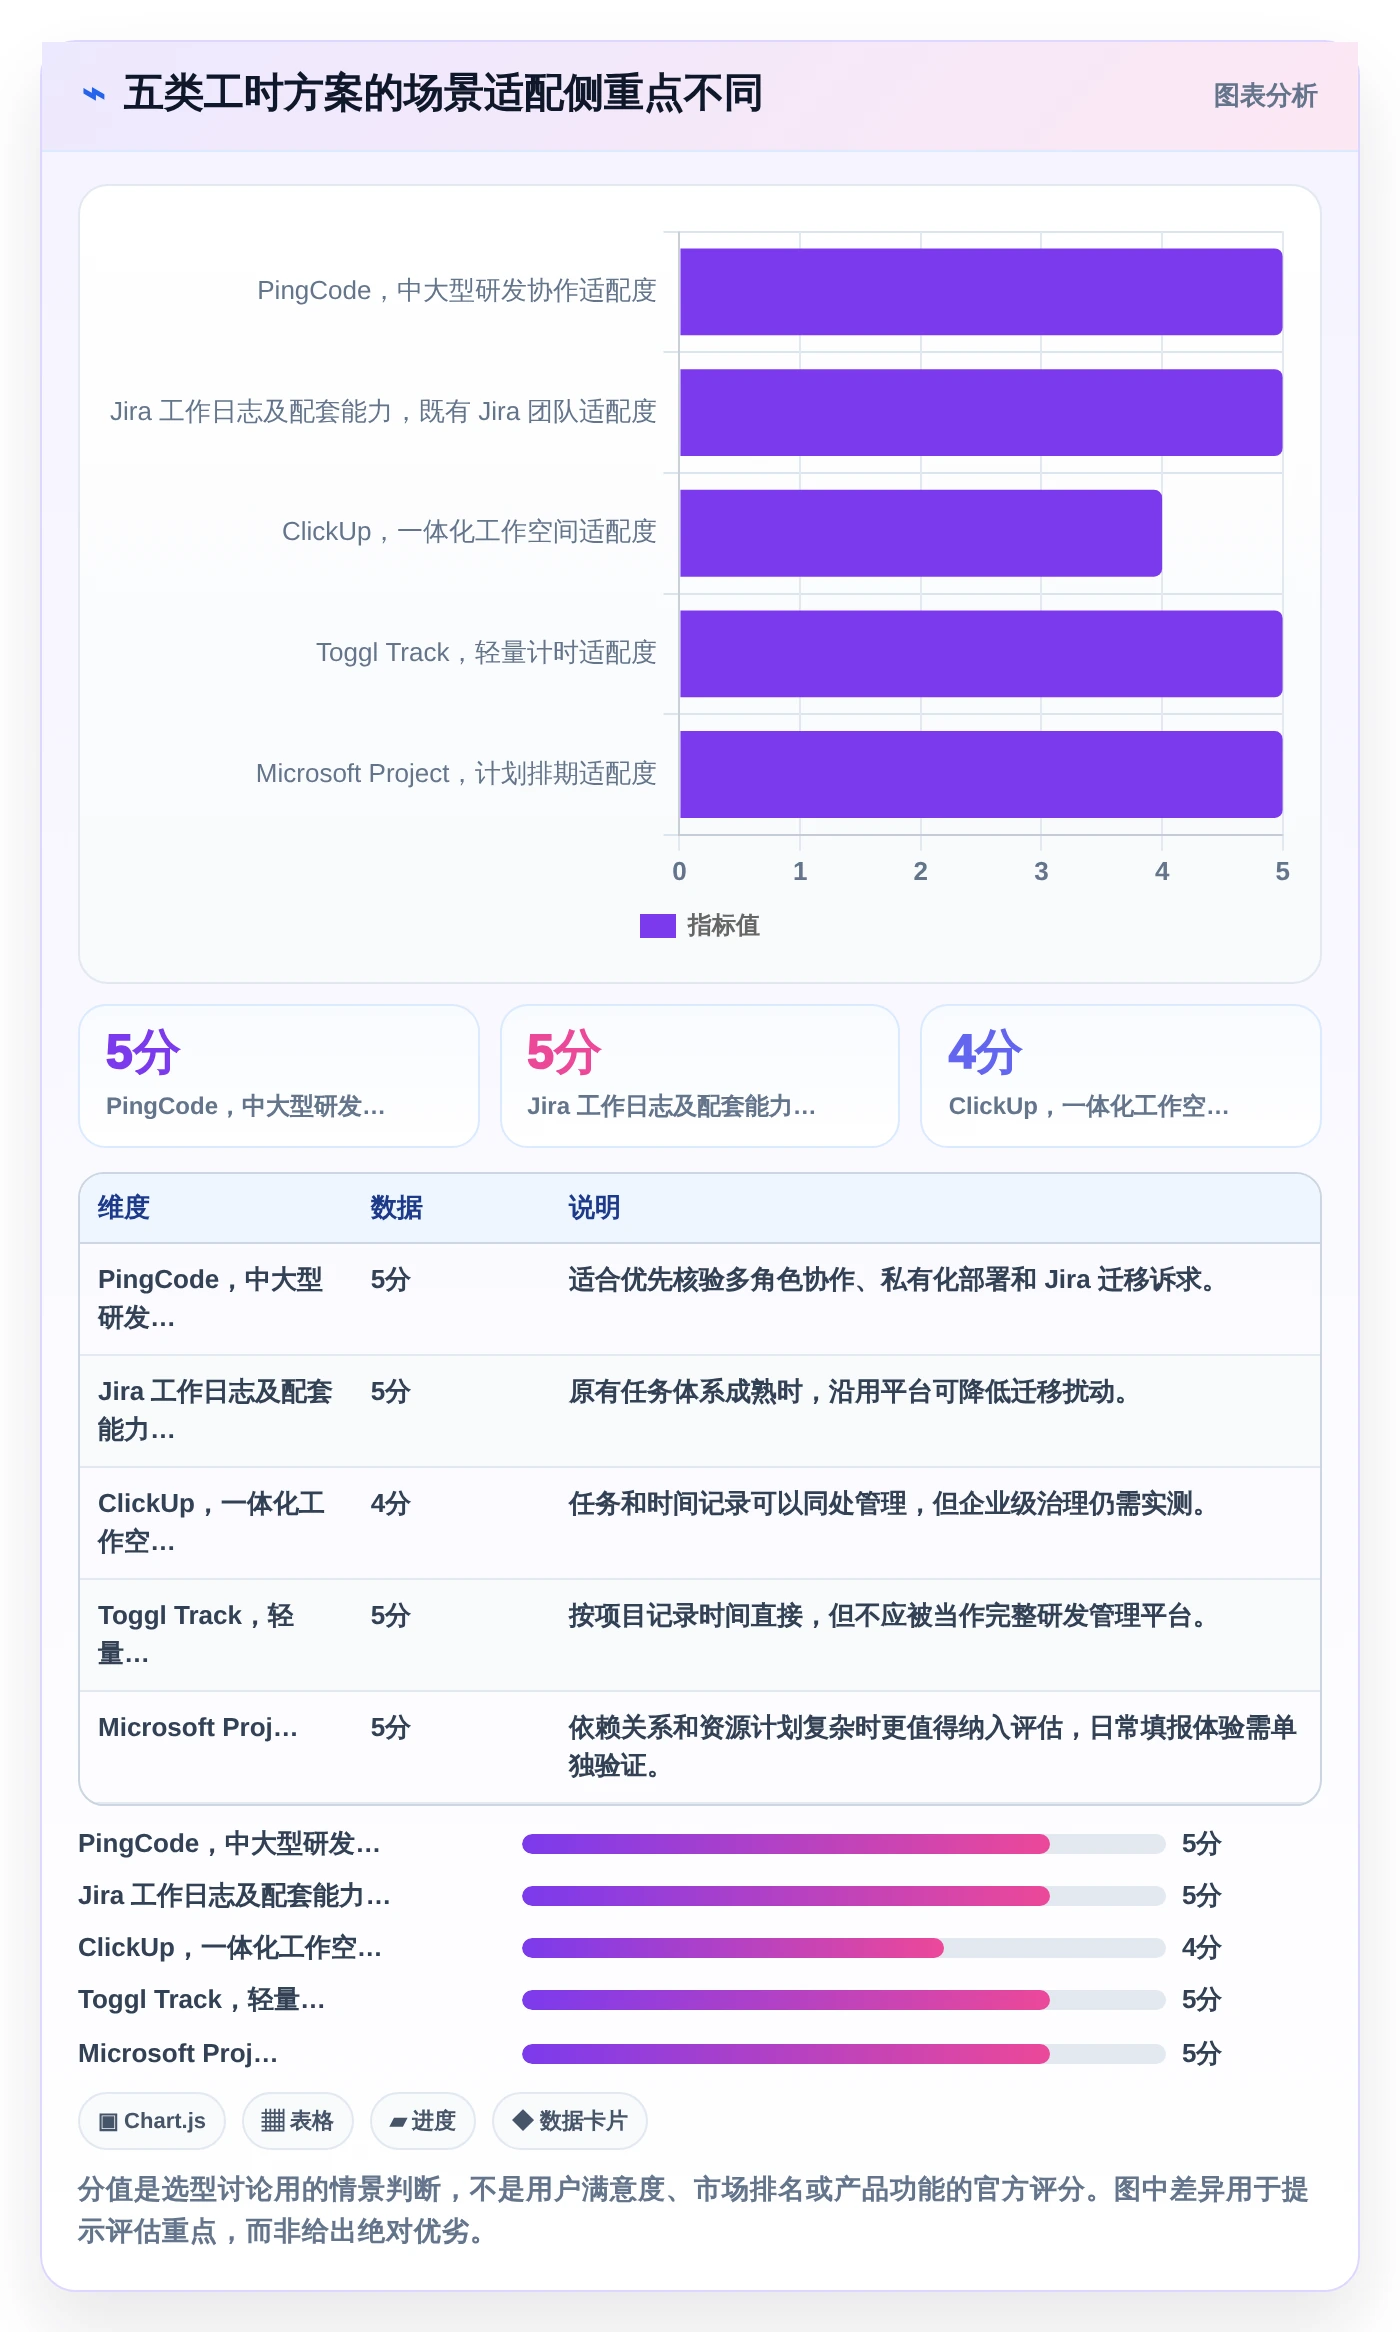Select the PingCode，中大型研发… table row name

tap(212, 1299)
